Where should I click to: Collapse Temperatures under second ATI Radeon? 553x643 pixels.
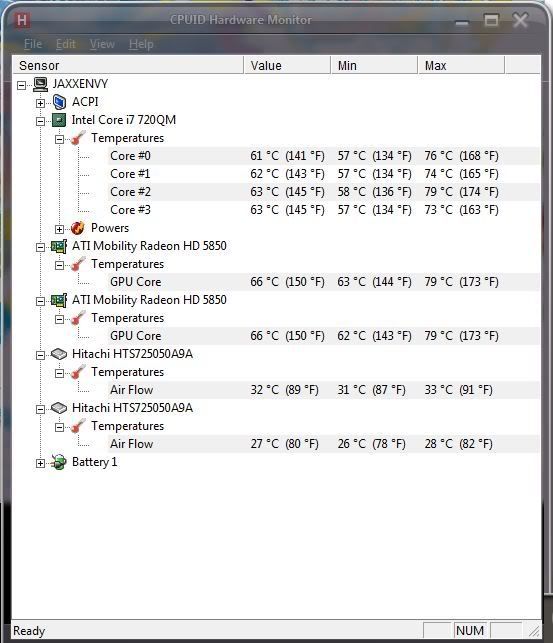(59, 319)
